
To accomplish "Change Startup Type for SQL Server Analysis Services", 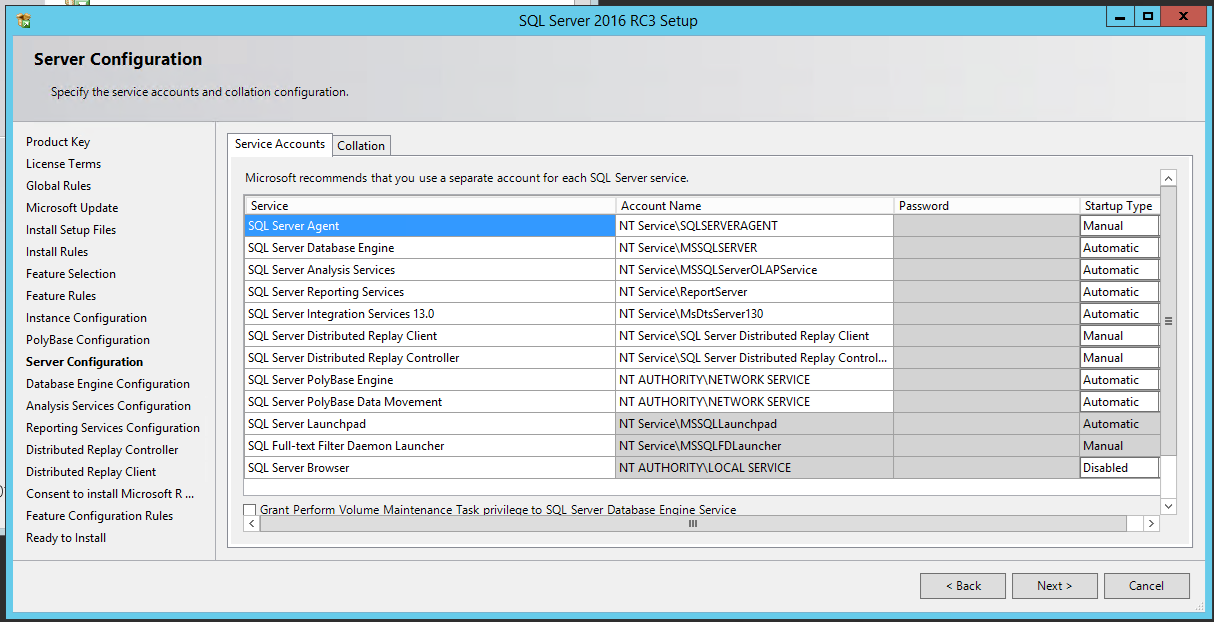I will point(1119,270).
